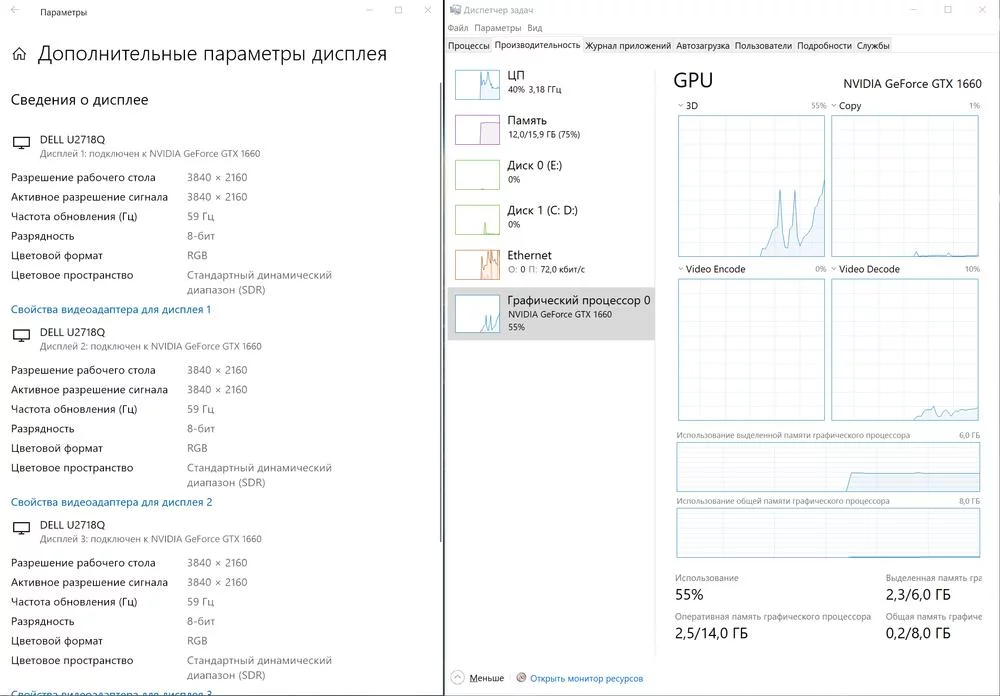Click the back arrow in Параметры window
Image resolution: width=1000 pixels, height=696 pixels.
pyautogui.click(x=15, y=10)
